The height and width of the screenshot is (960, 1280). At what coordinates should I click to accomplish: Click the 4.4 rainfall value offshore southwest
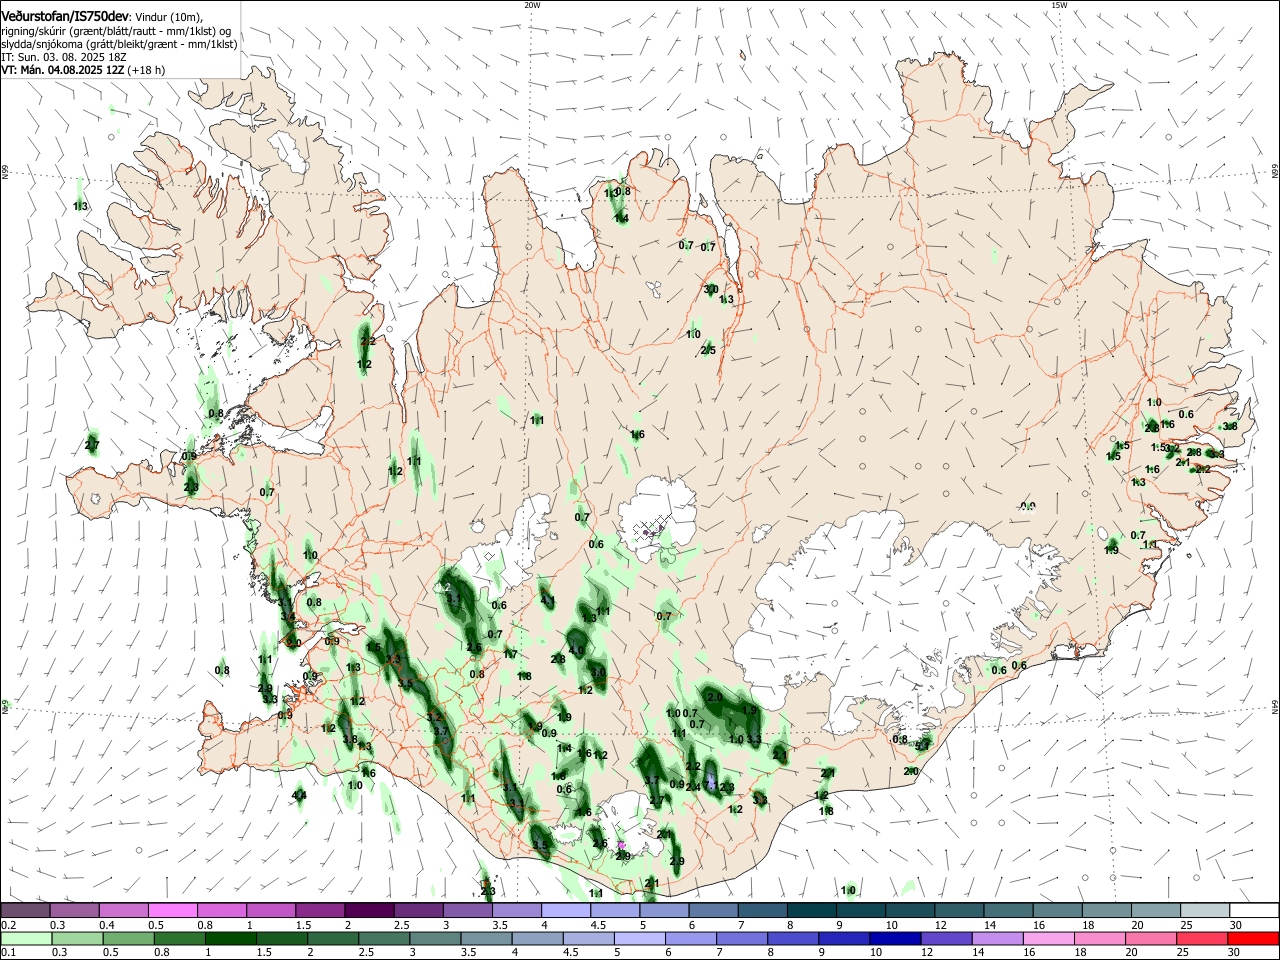[299, 796]
